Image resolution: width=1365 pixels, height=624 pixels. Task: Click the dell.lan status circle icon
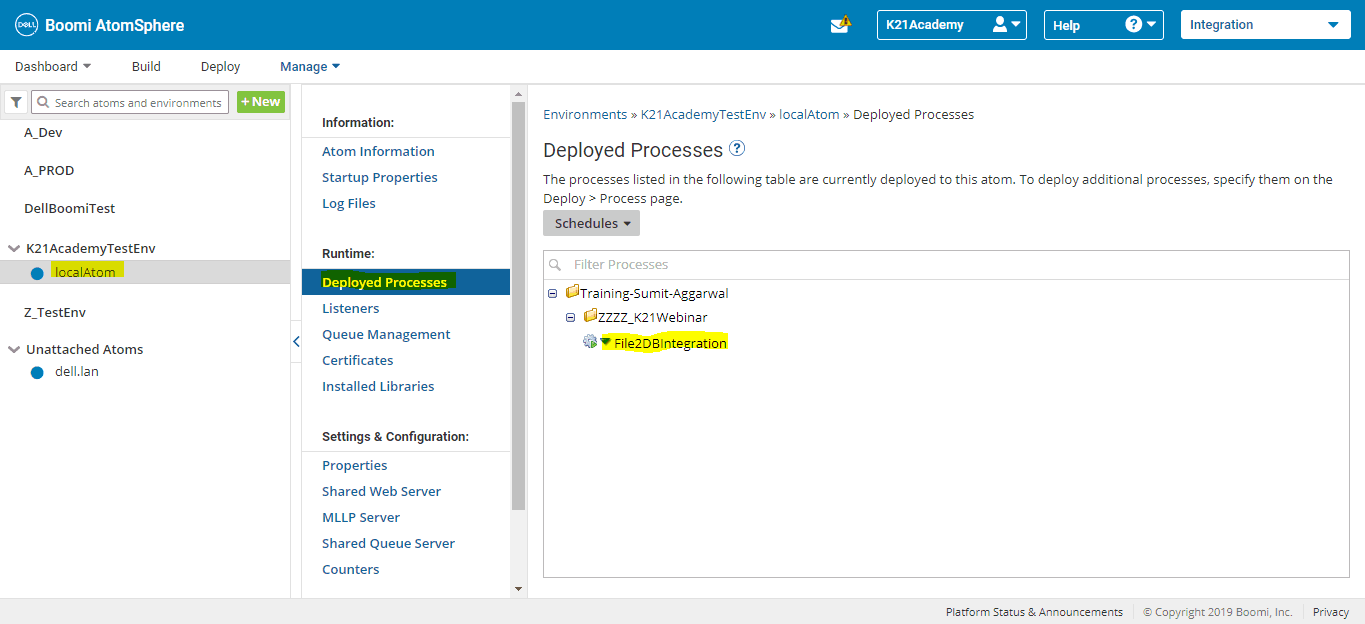click(x=37, y=372)
